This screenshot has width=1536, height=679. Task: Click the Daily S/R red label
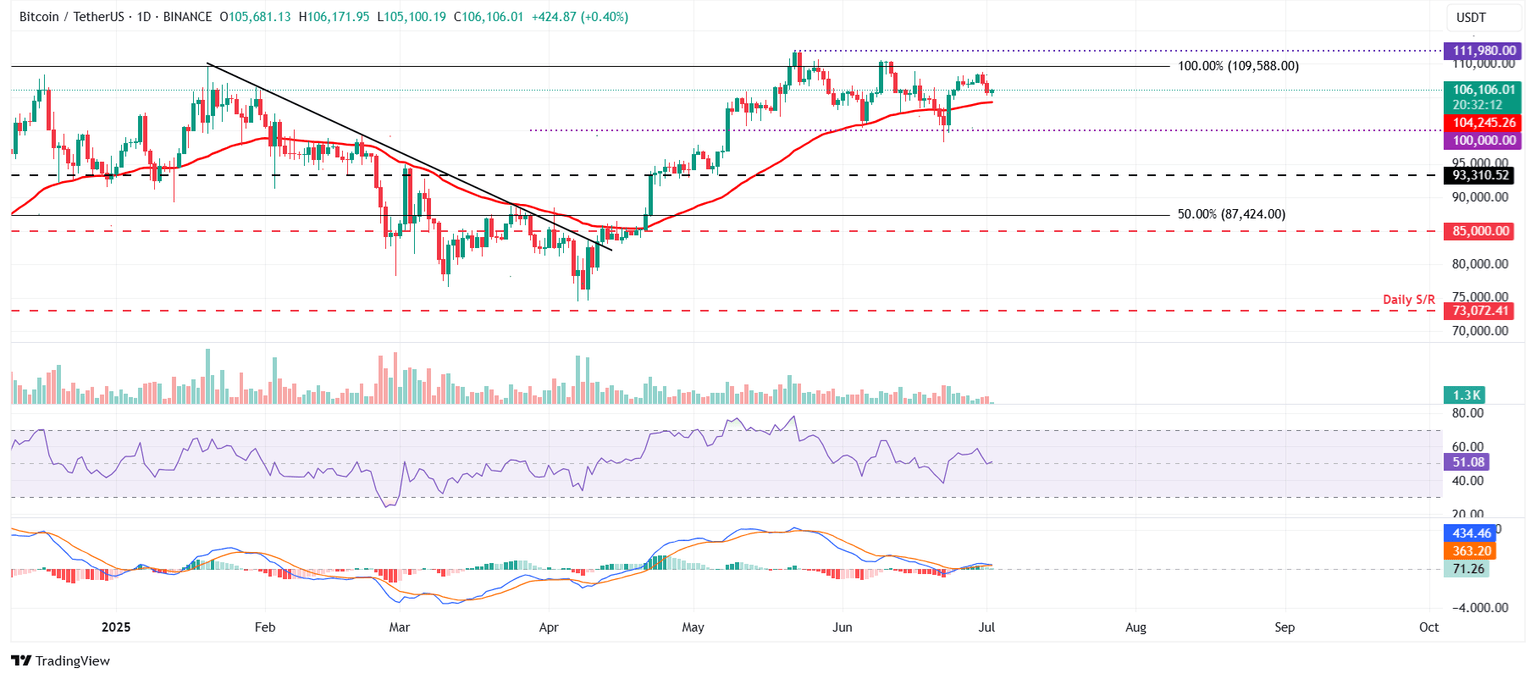[x=1409, y=298]
